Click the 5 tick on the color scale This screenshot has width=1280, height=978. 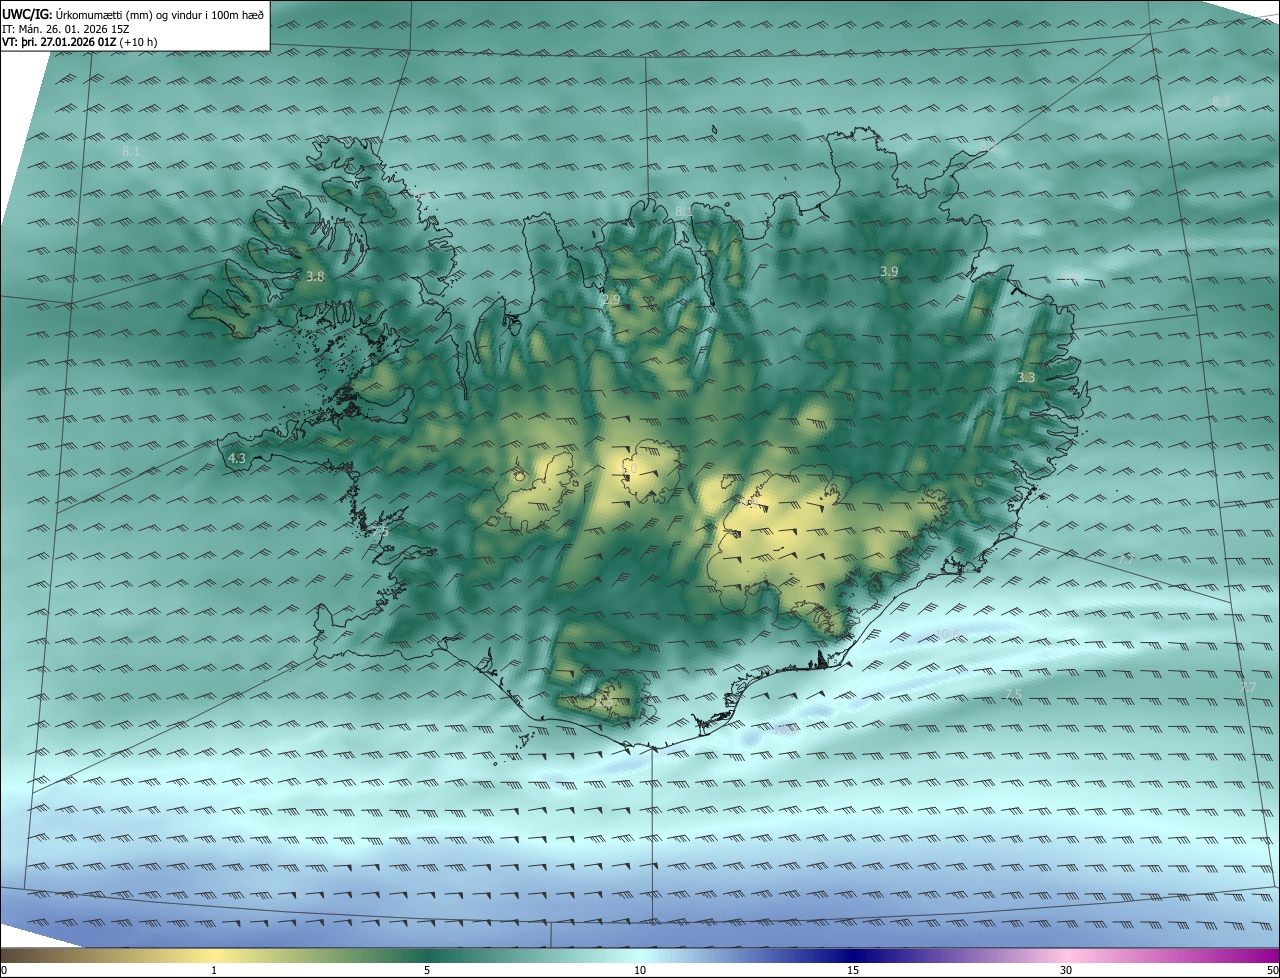427,970
